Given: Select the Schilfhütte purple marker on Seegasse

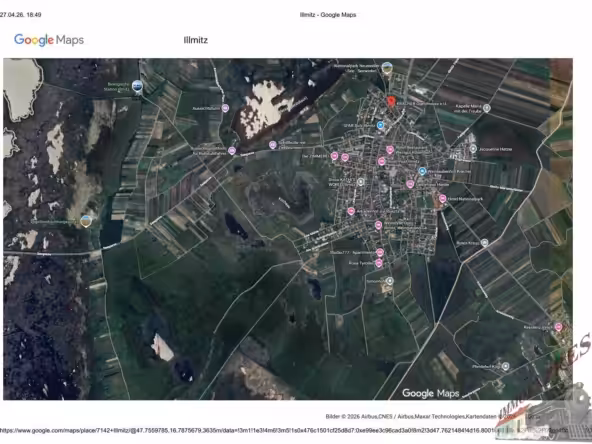Looking at the screenshot, I should pos(273,145).
